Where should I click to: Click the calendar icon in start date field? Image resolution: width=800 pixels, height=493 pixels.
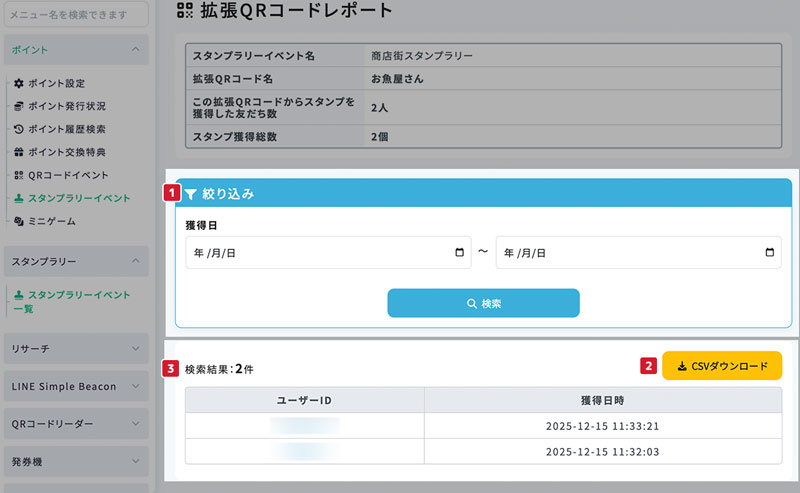pos(459,253)
